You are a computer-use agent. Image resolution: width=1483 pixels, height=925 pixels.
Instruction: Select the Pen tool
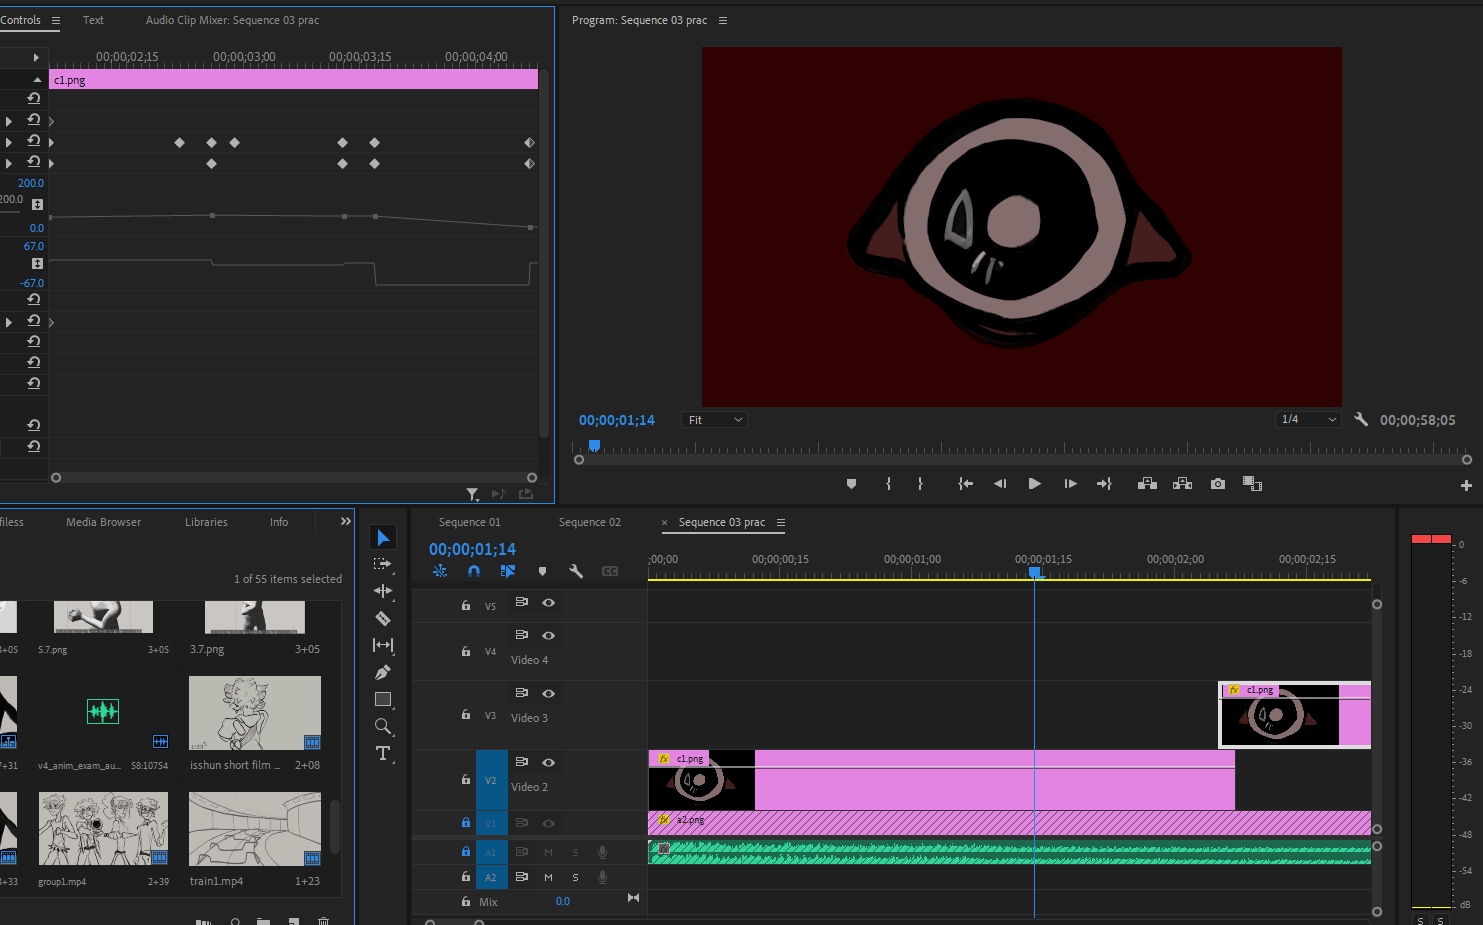coord(383,672)
